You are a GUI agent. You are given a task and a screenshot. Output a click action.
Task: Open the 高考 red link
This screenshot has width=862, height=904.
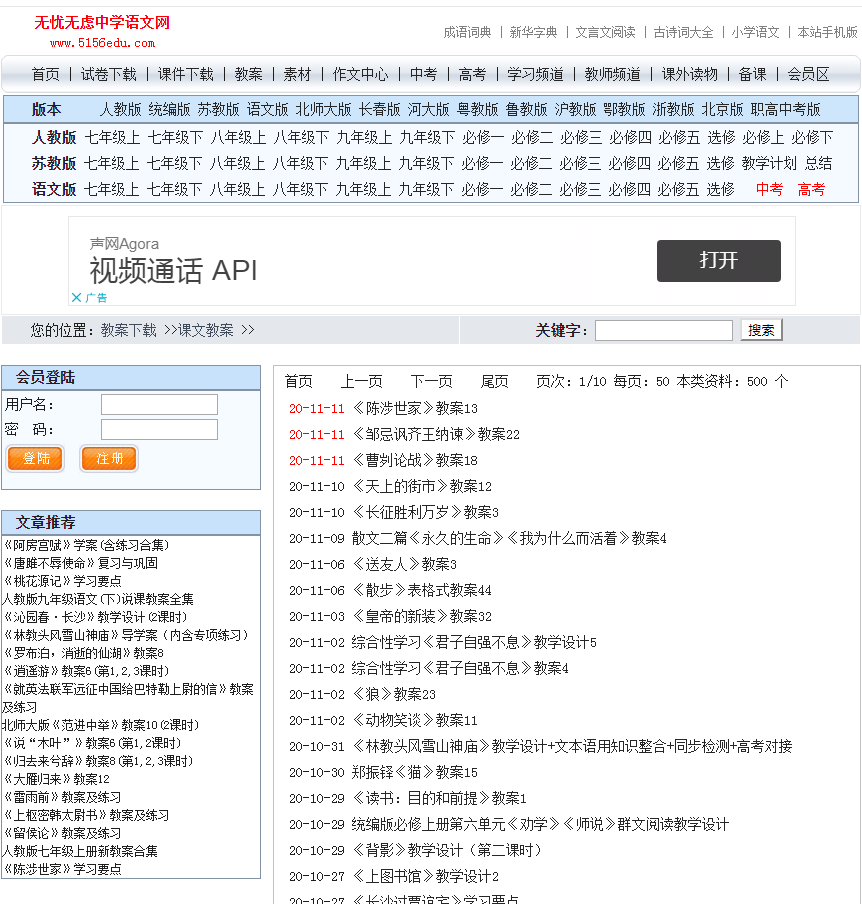click(811, 187)
